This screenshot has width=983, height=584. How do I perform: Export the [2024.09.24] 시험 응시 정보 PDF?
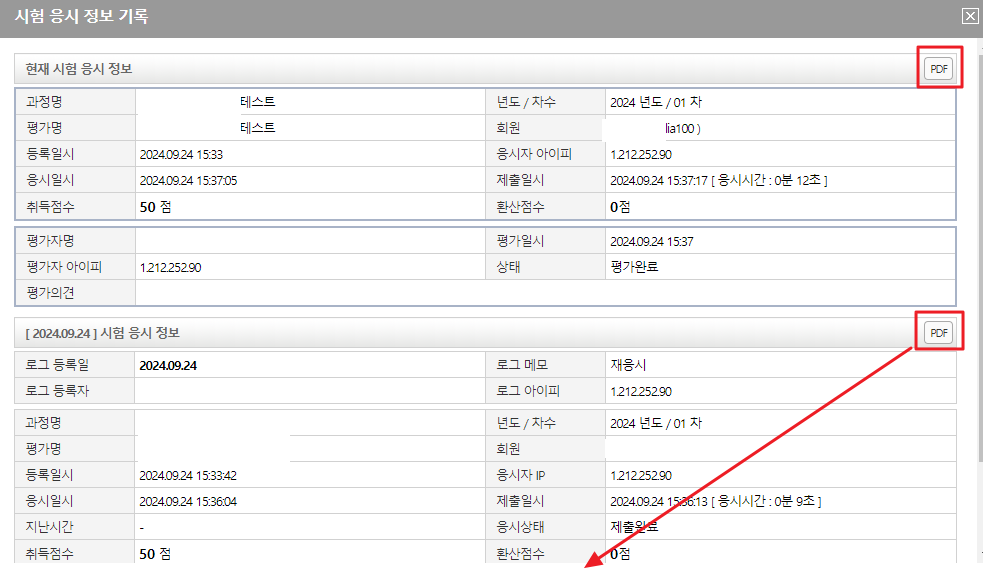[938, 332]
